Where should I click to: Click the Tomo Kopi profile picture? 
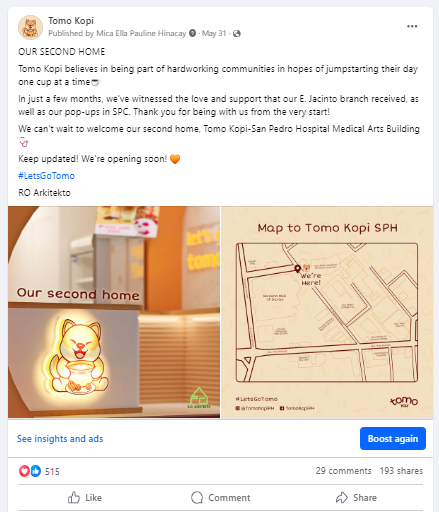(x=30, y=27)
